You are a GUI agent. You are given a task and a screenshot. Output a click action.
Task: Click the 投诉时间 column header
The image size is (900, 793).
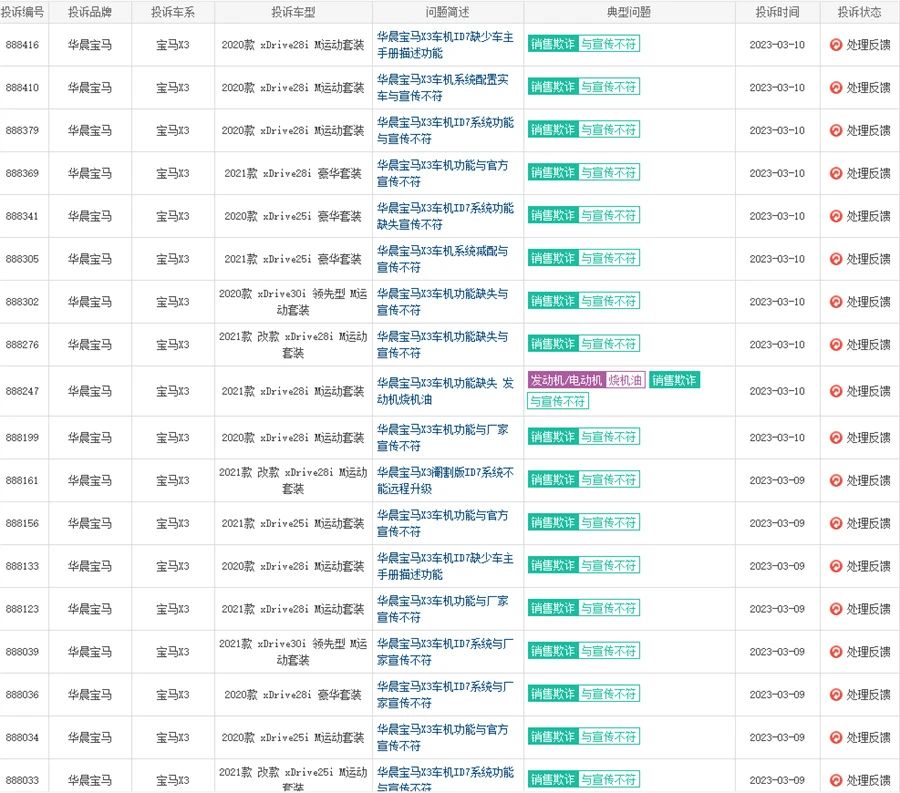pyautogui.click(x=777, y=12)
